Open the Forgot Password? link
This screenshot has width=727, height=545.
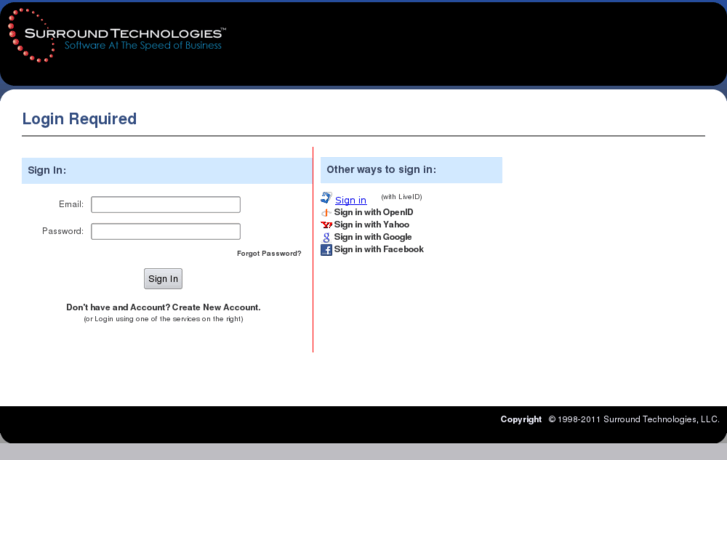coord(269,253)
